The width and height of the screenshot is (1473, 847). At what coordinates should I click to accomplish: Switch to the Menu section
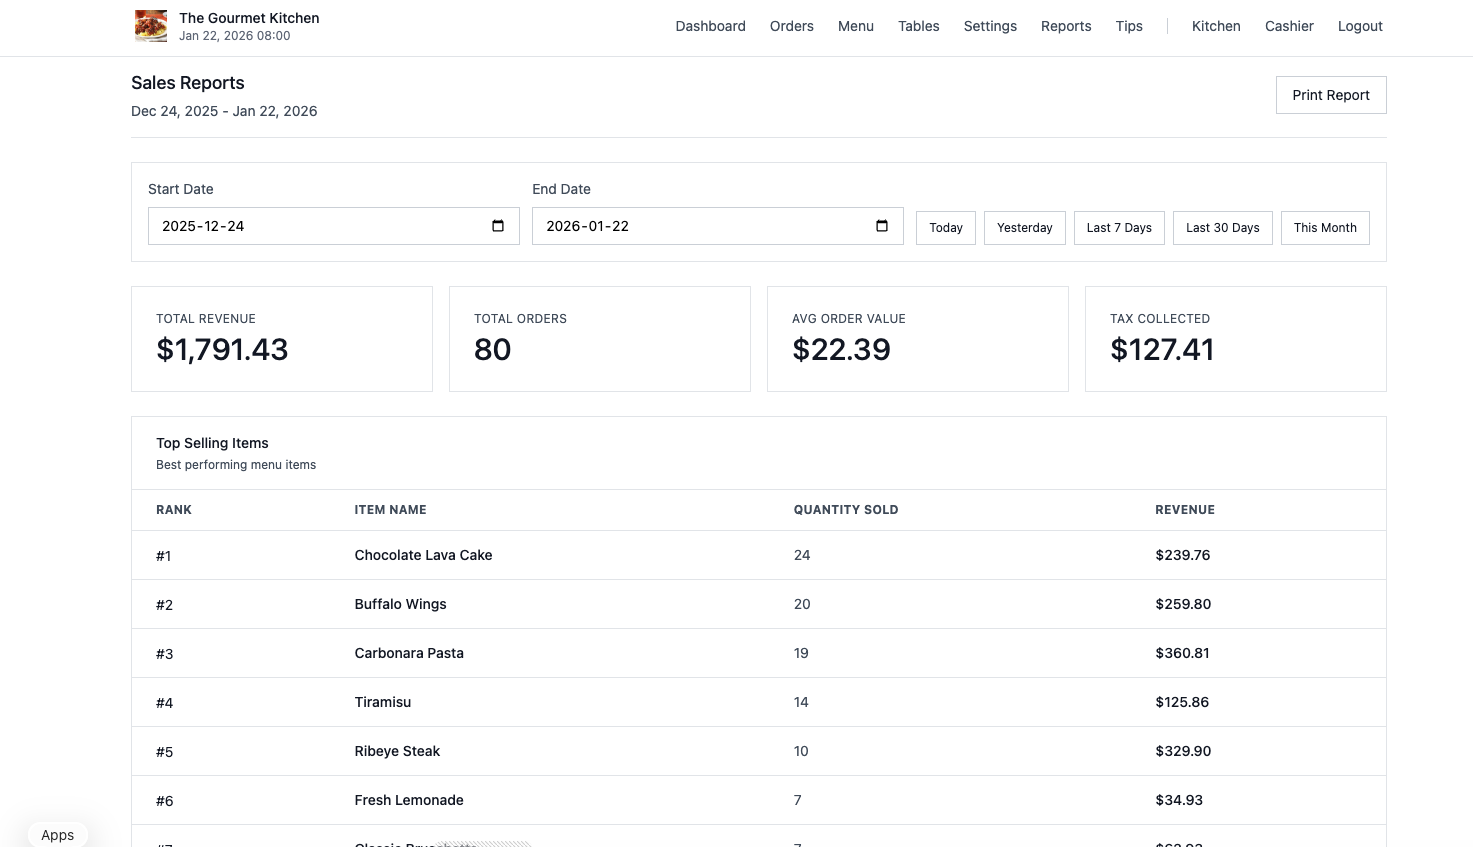click(855, 26)
